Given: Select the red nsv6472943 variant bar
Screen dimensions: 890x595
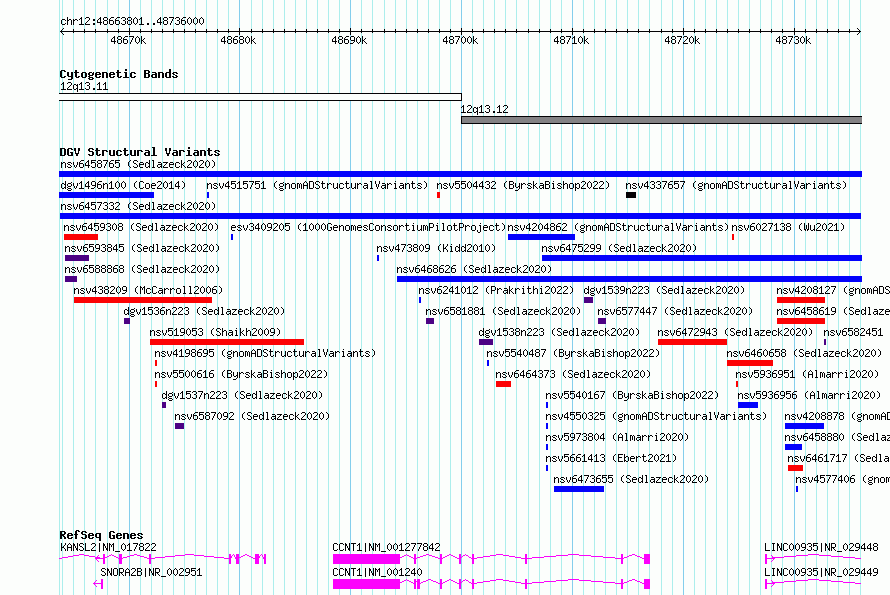Looking at the screenshot, I should (x=692, y=342).
